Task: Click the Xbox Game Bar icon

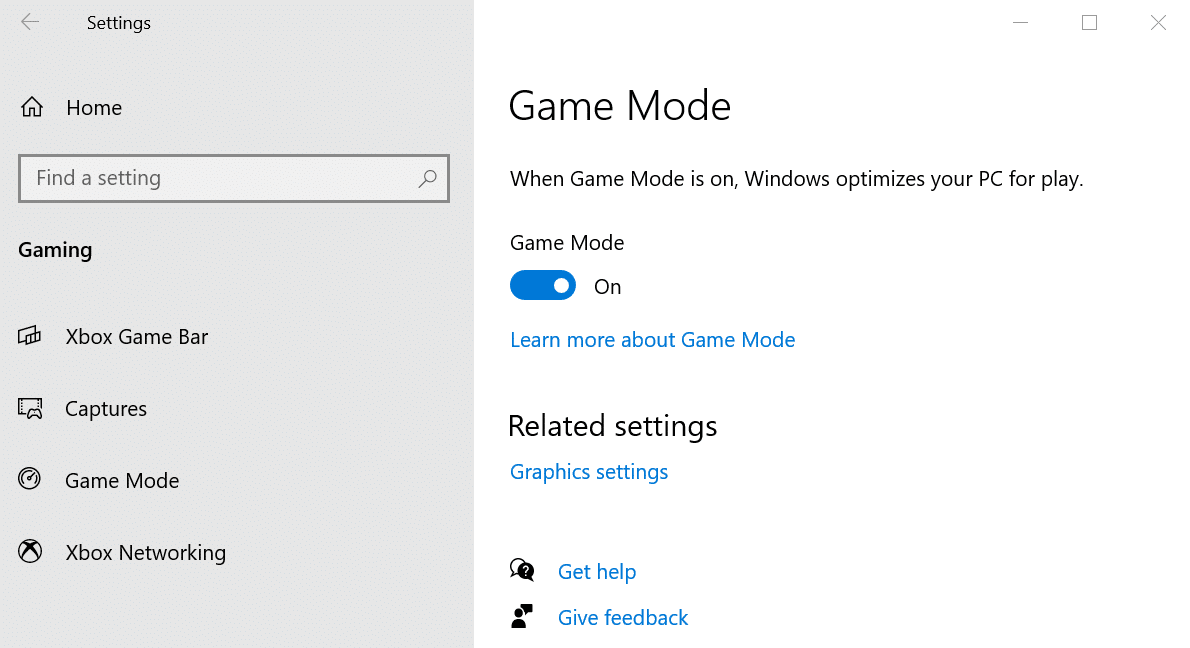Action: click(30, 335)
